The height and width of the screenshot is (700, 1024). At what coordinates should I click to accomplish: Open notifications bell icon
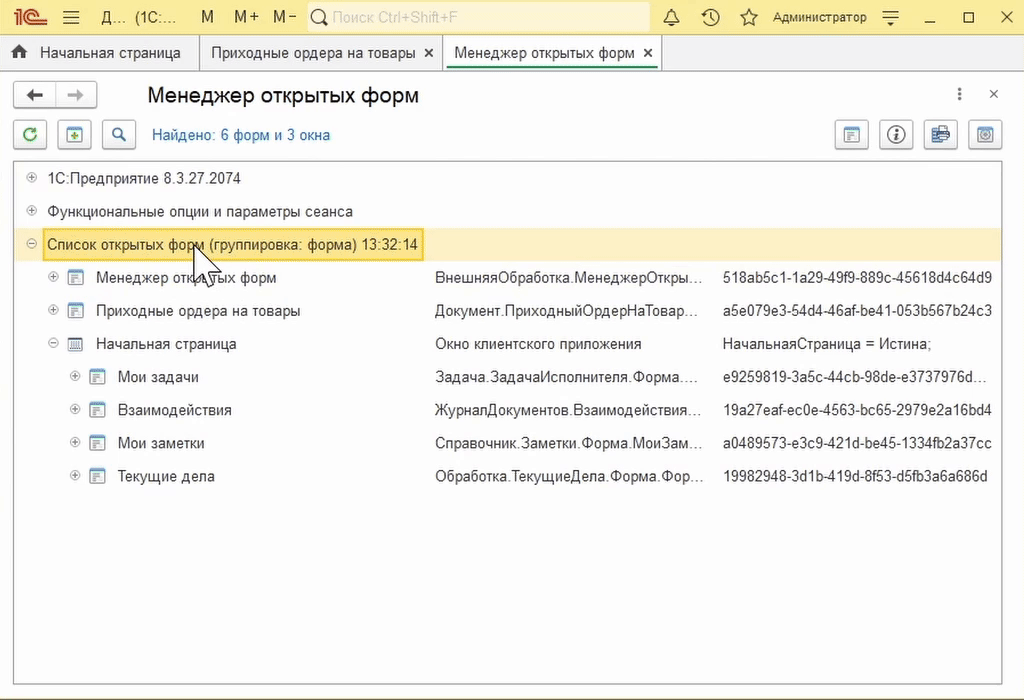point(671,17)
